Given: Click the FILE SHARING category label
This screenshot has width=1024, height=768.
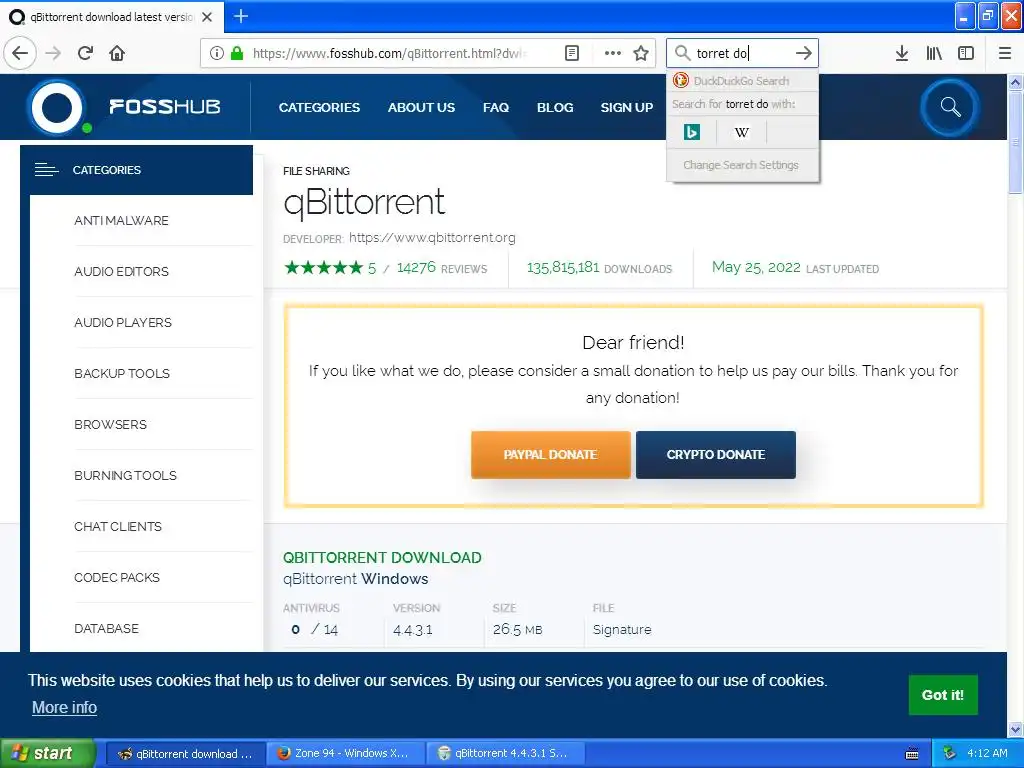Looking at the screenshot, I should pos(317,171).
